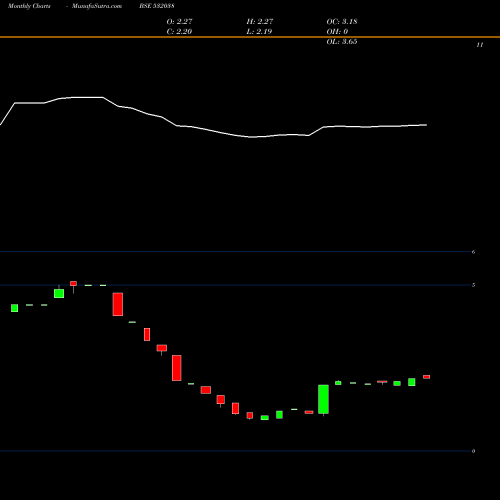Click the MunafaSutra.com watermark label
Screen dimensions: 500x500
tap(97, 6)
